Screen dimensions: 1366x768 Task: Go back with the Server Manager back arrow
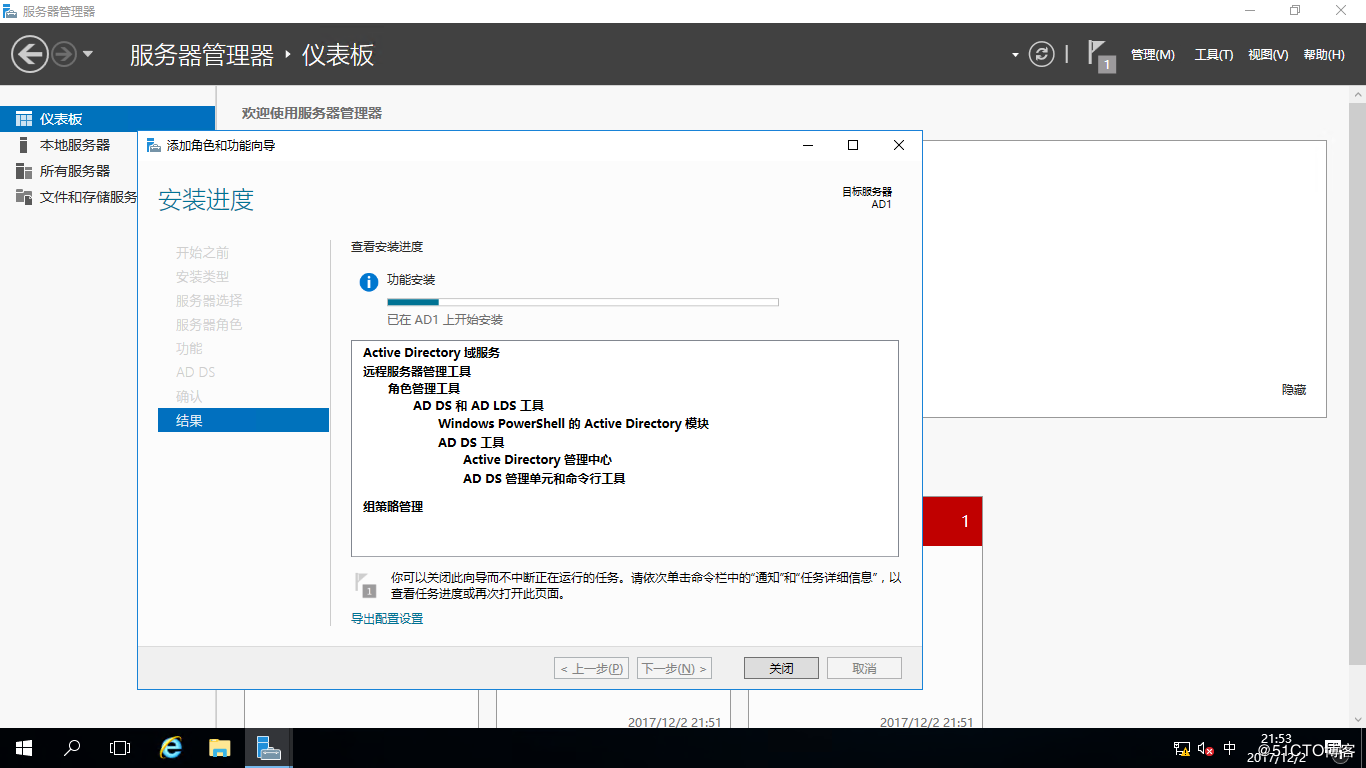click(x=30, y=53)
